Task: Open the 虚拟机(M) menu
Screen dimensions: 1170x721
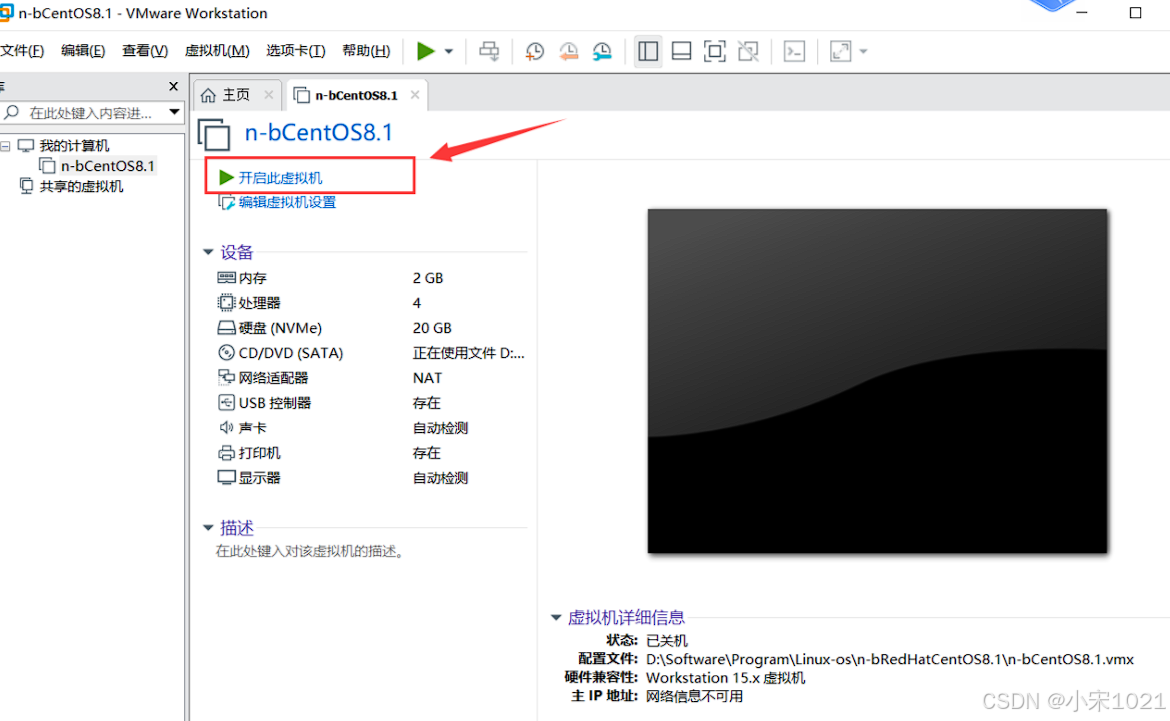Action: click(x=217, y=51)
